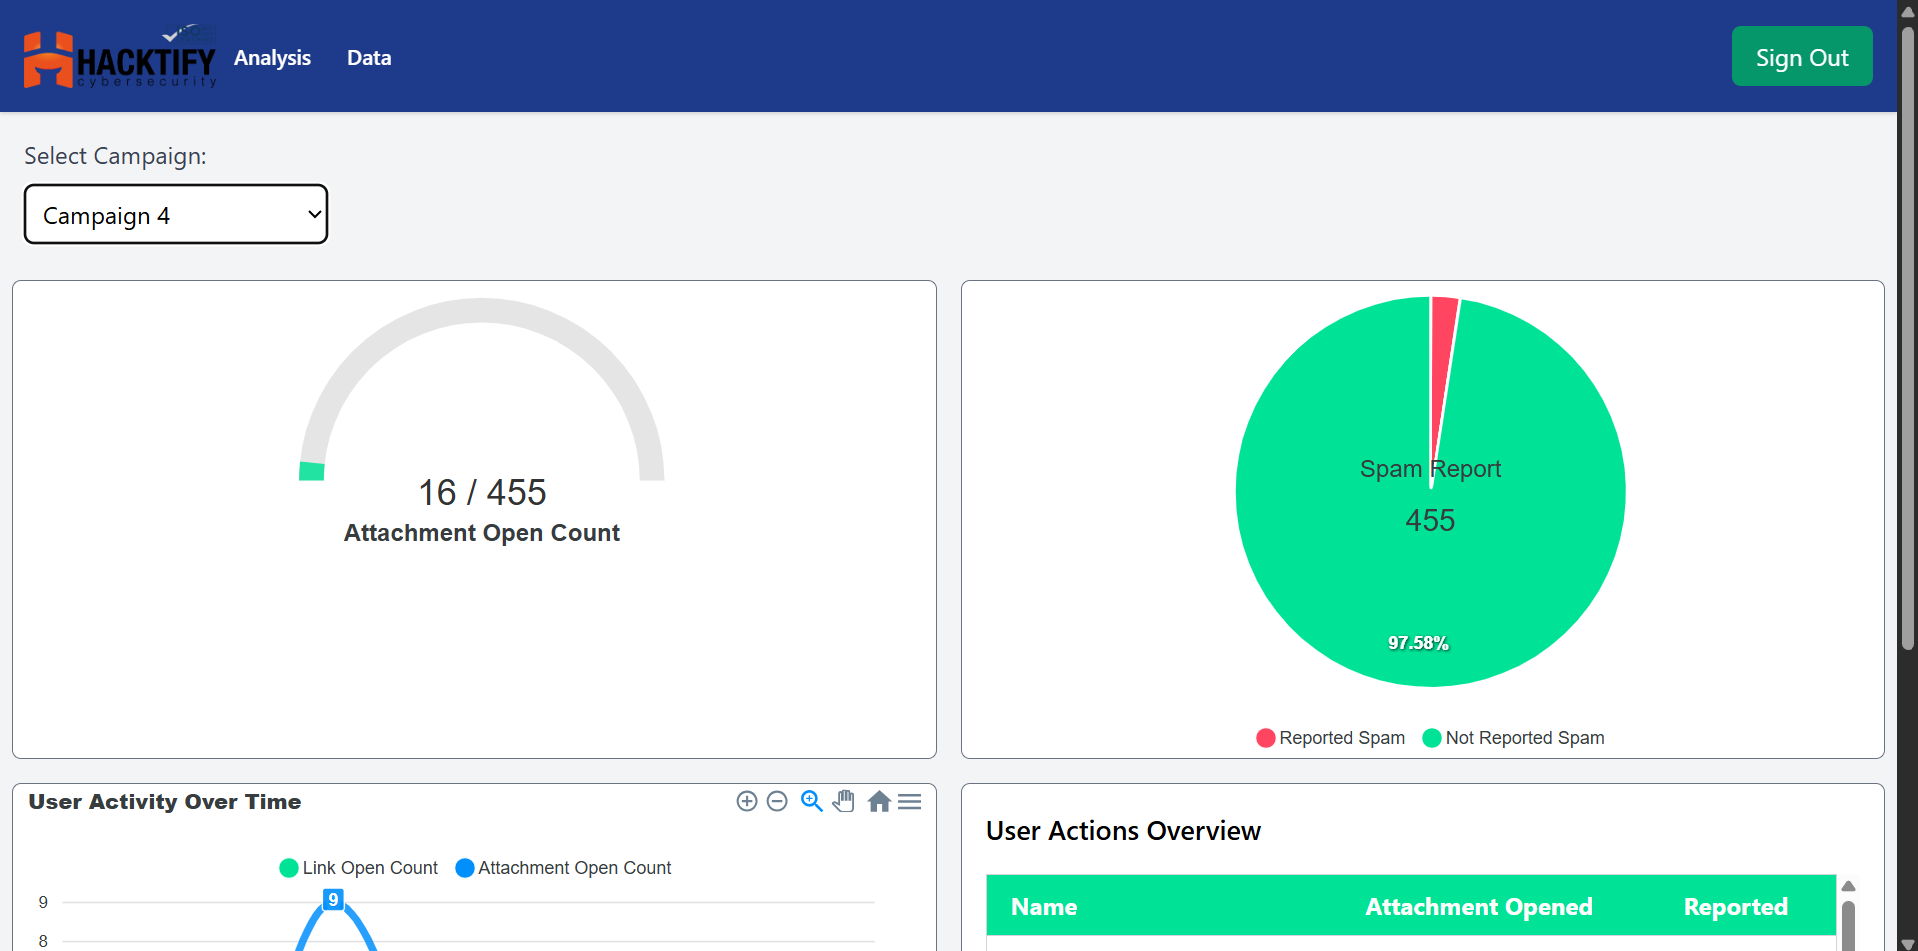
Task: Open the Data nav item
Action: tap(369, 58)
